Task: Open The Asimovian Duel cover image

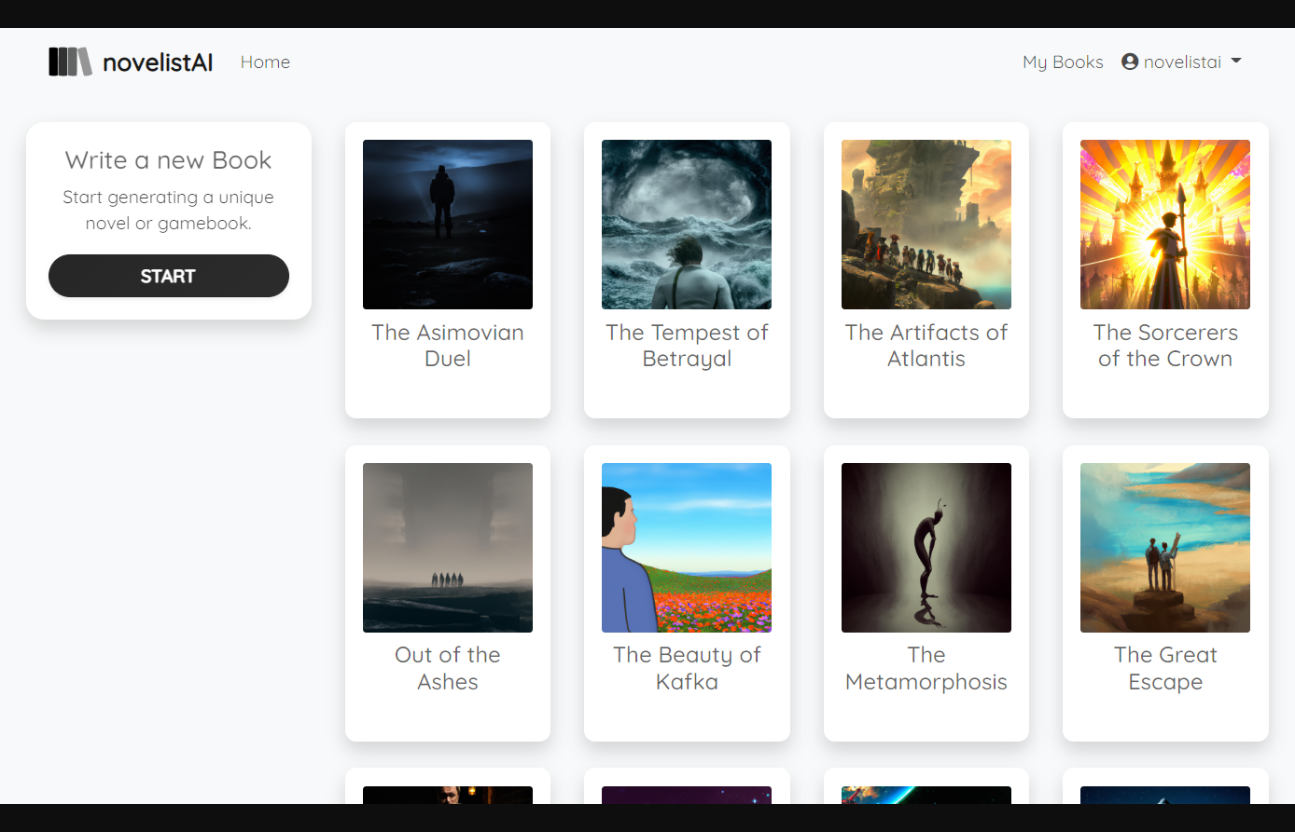Action: pos(447,224)
